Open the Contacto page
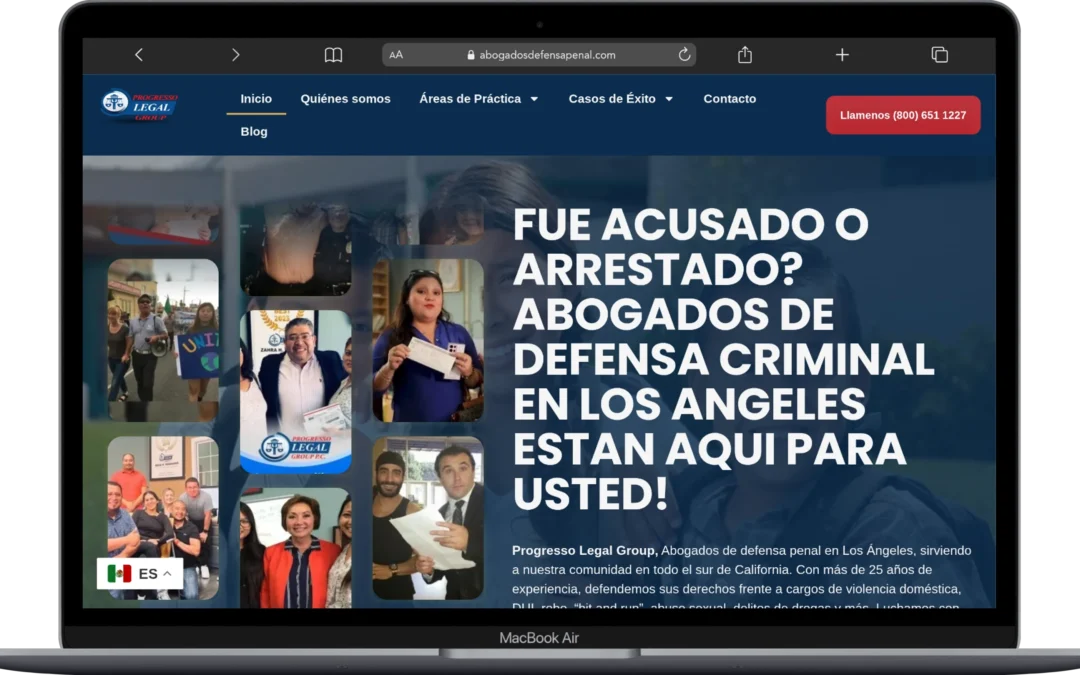 click(730, 99)
